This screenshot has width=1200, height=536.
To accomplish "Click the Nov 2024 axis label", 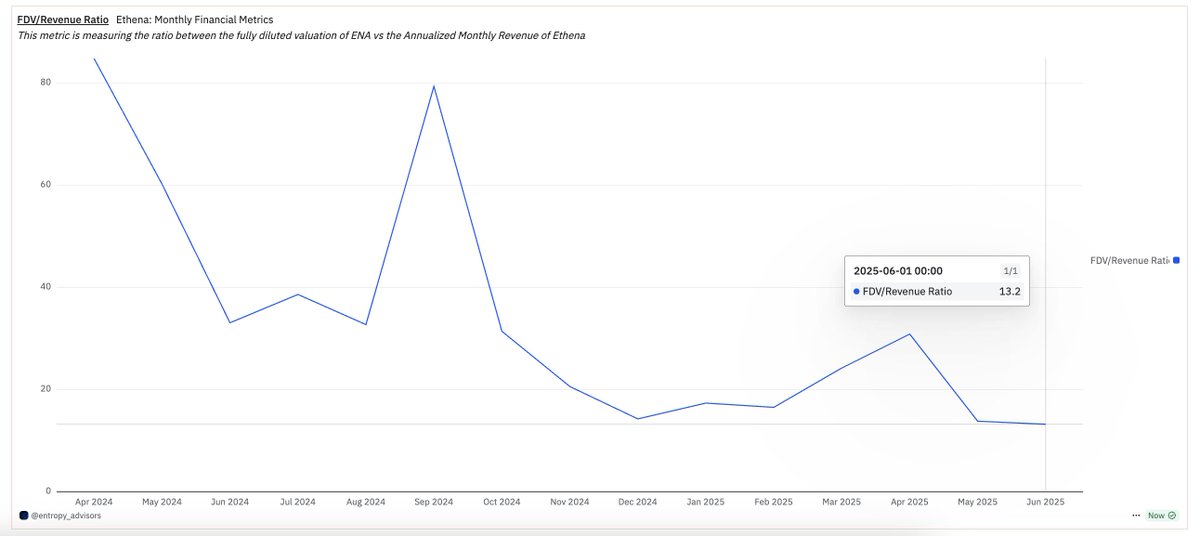I will point(570,502).
